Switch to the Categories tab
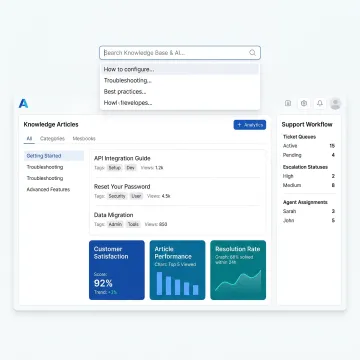Viewport: 360px width, 360px height. (52, 139)
